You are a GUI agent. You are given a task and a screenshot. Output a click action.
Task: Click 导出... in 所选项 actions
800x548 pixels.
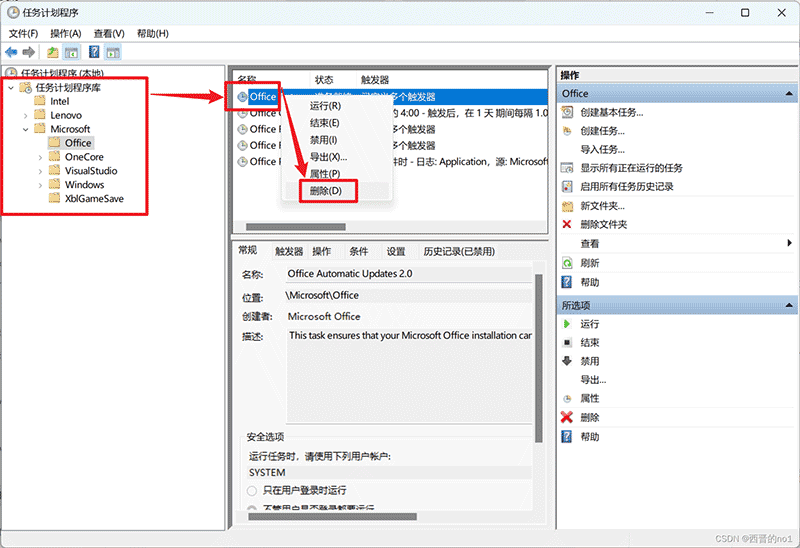(x=593, y=380)
